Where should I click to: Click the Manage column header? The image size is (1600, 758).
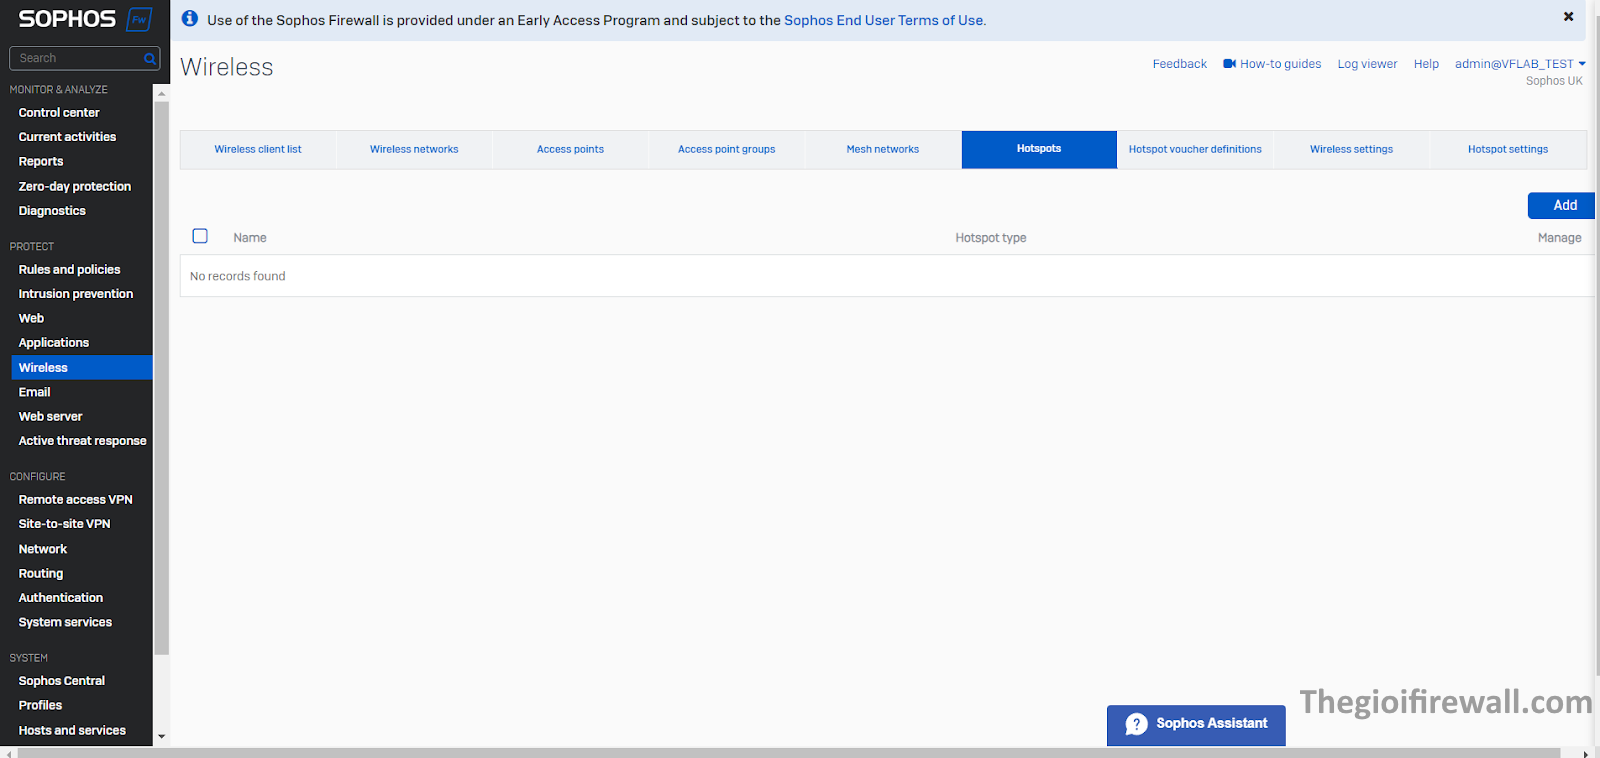[1560, 238]
